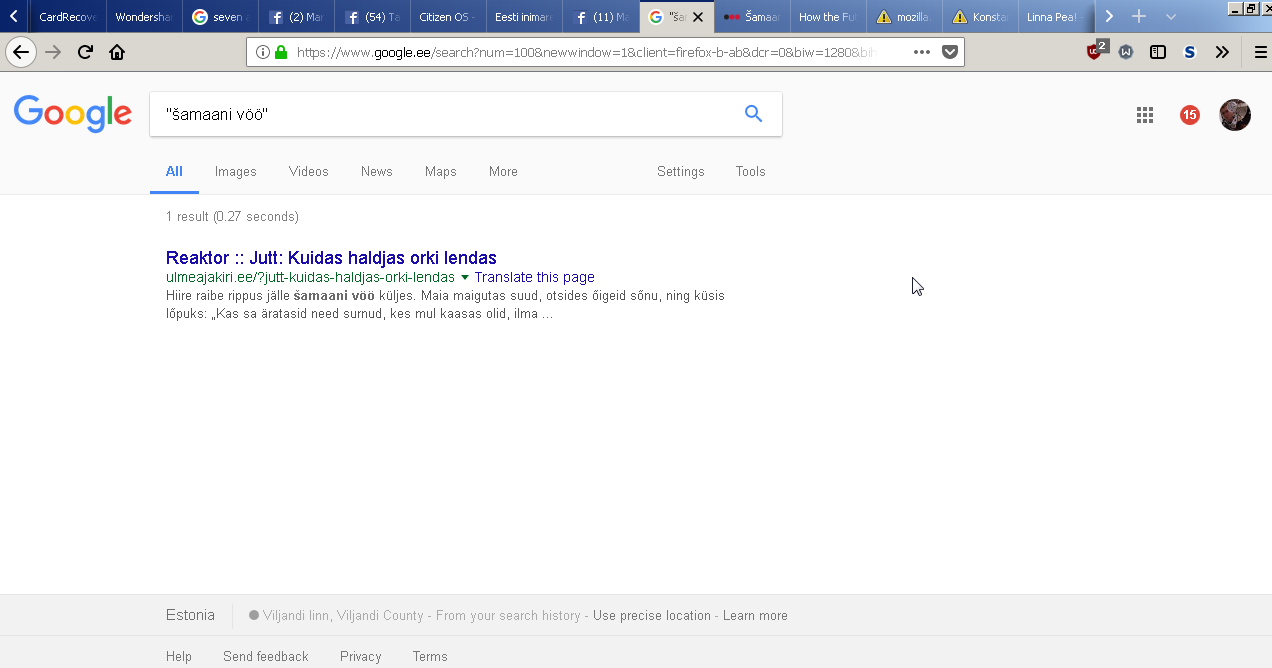Open cached options arrow beside result URL
Screen dimensions: 1272x668
465,278
